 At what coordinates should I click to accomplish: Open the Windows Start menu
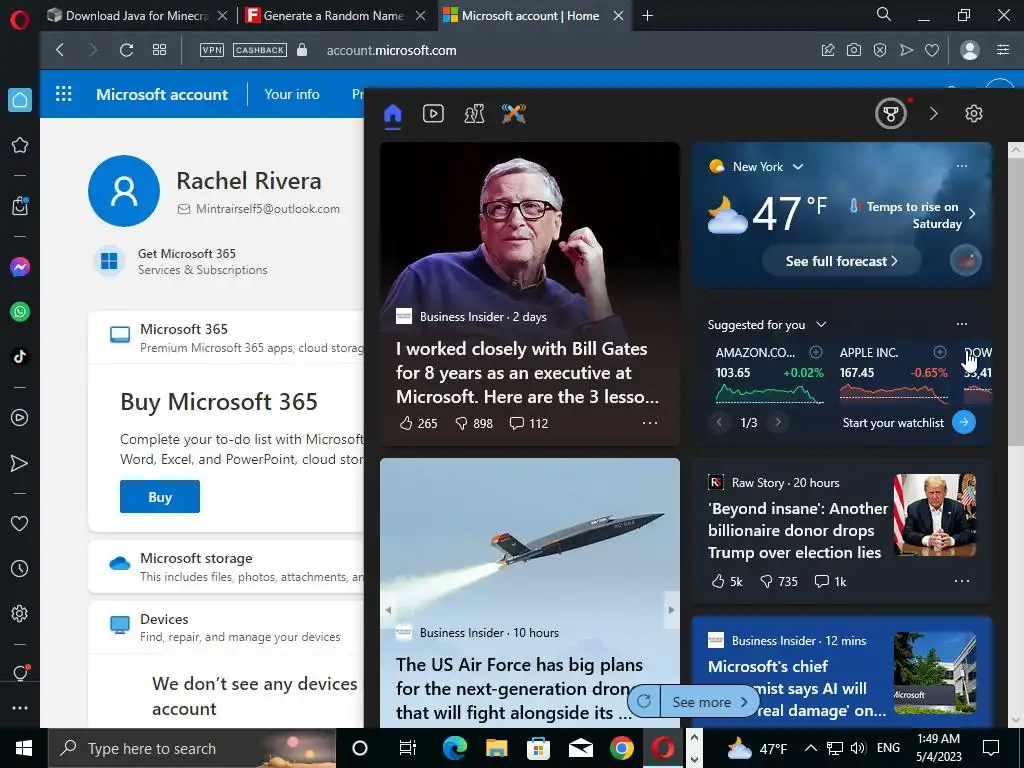24,748
